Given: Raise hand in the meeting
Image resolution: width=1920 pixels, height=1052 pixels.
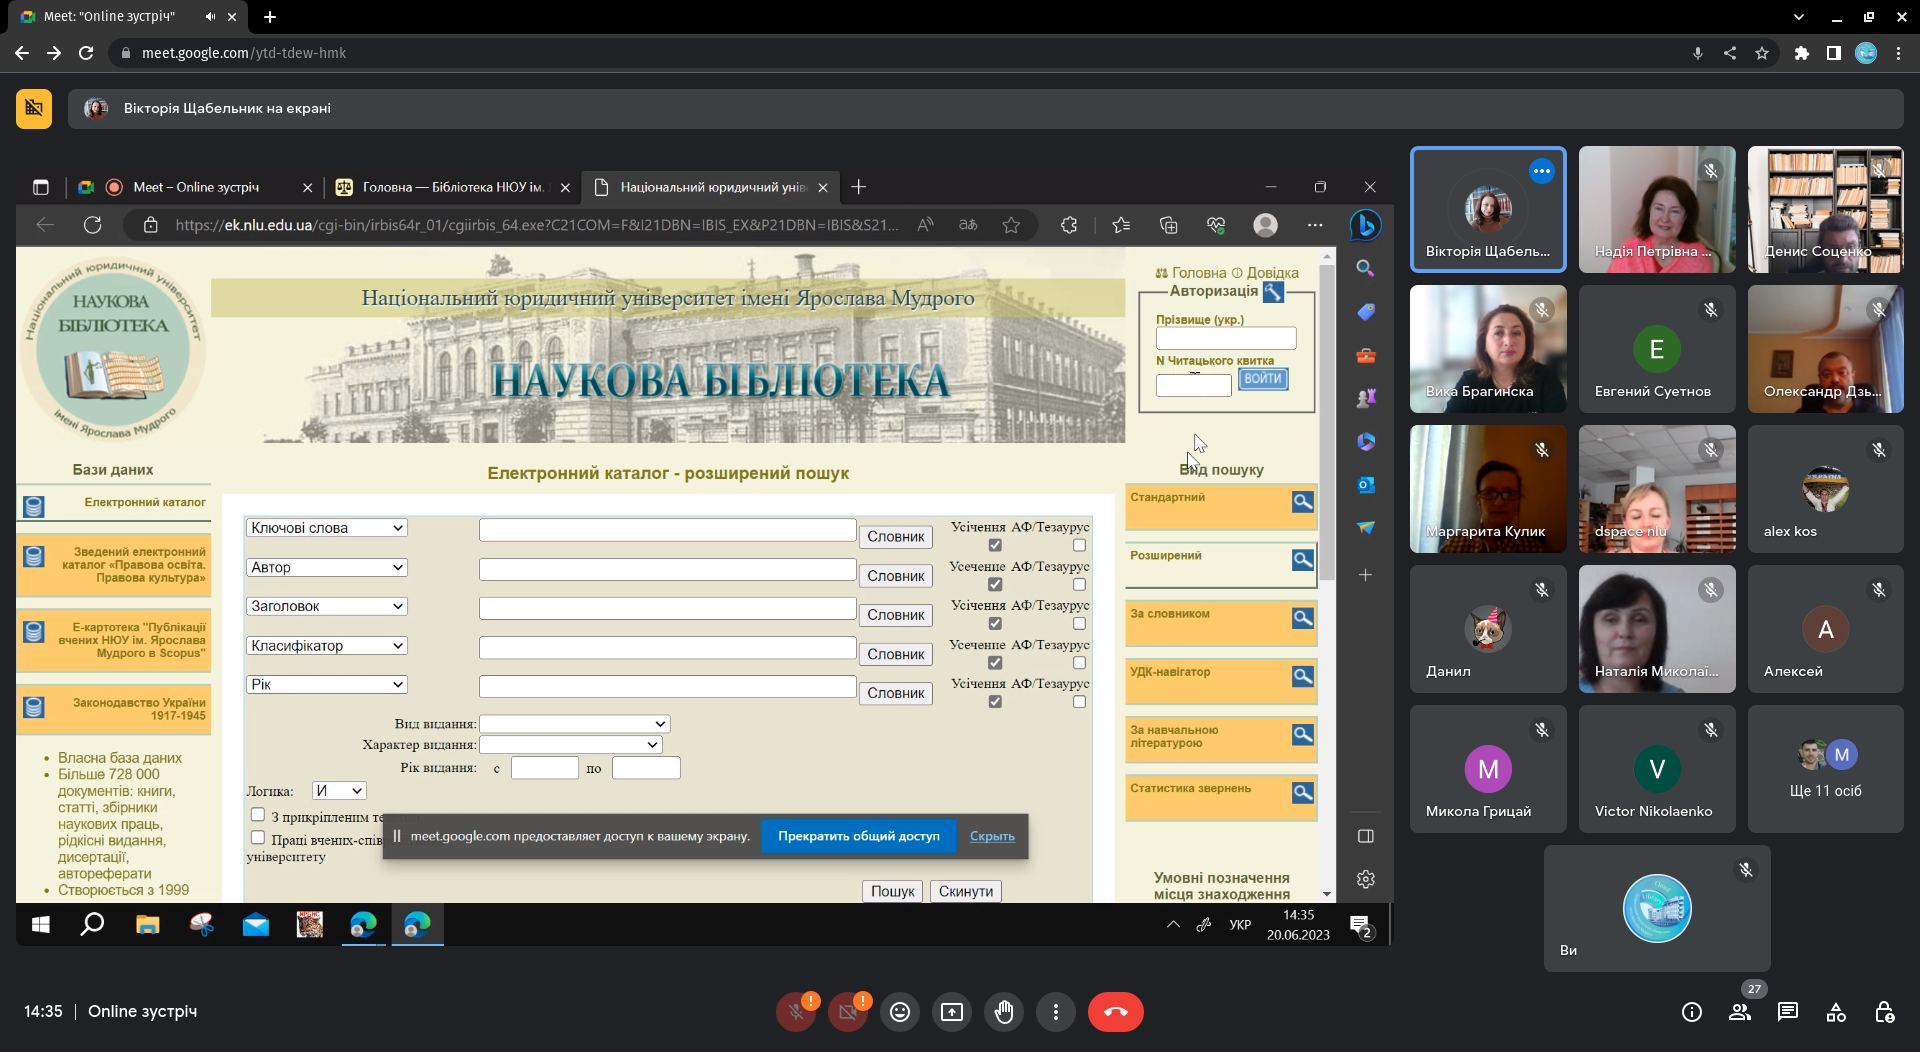Looking at the screenshot, I should 1004,1012.
